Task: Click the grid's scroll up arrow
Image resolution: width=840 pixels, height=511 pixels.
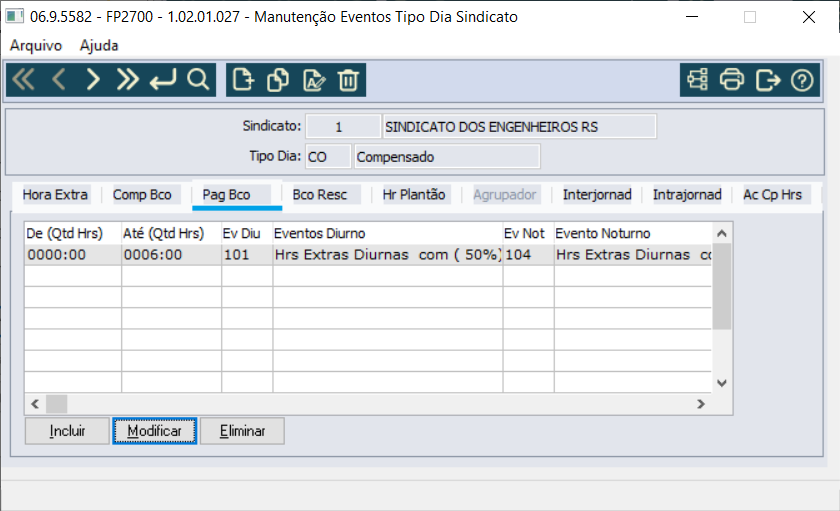Action: [x=722, y=234]
